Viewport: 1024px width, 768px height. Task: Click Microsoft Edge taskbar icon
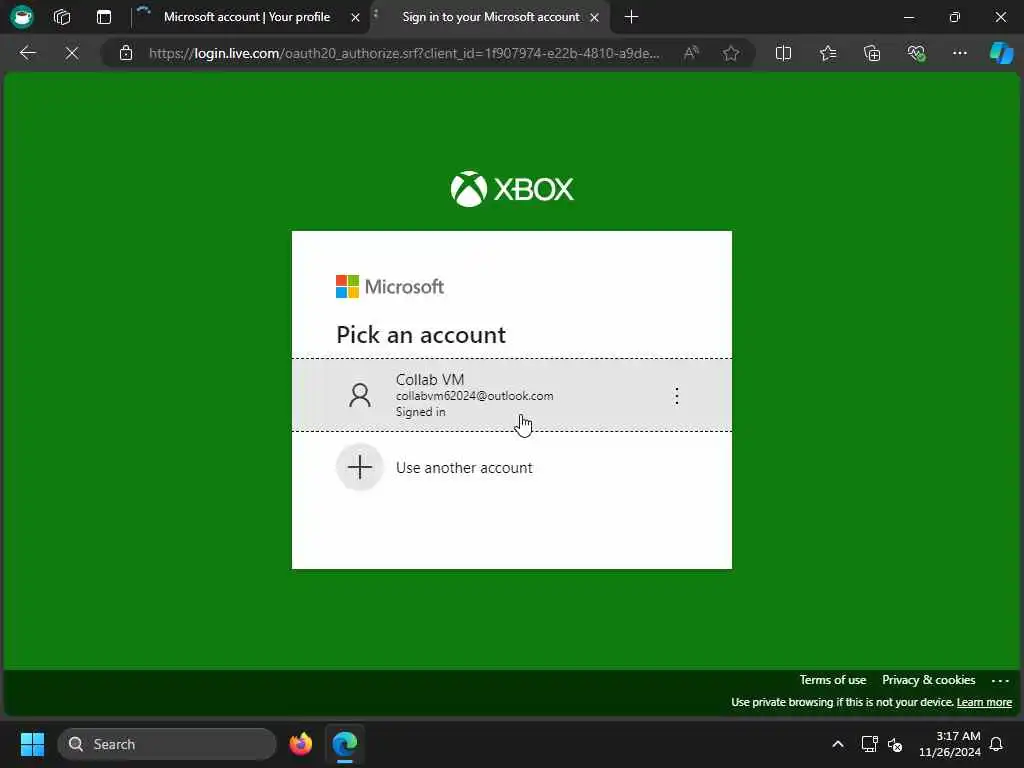(x=345, y=744)
